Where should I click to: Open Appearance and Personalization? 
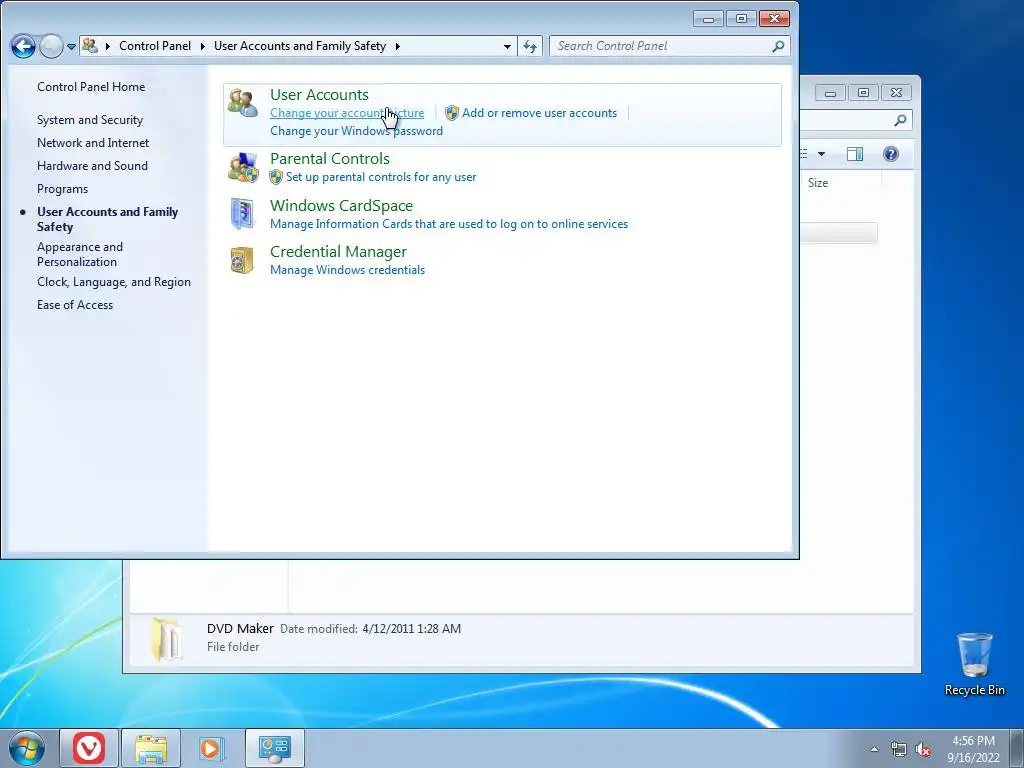tap(80, 254)
